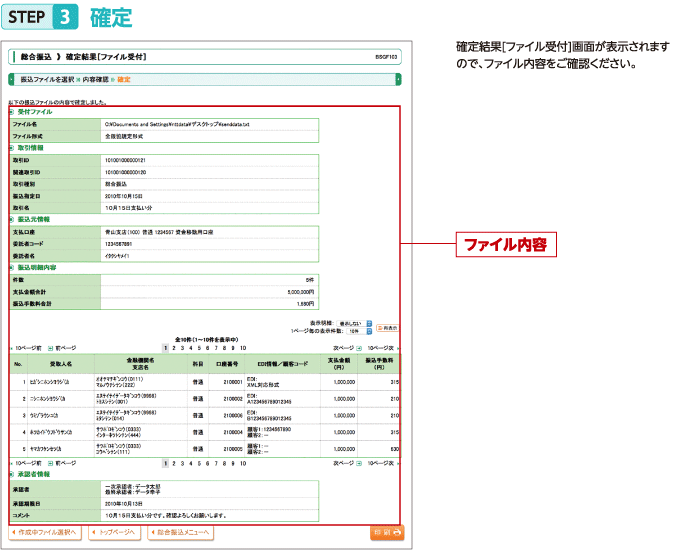The height and width of the screenshot is (556, 690).
Task: Click account number 2100005 in row 5
Action: pyautogui.click(x=233, y=449)
